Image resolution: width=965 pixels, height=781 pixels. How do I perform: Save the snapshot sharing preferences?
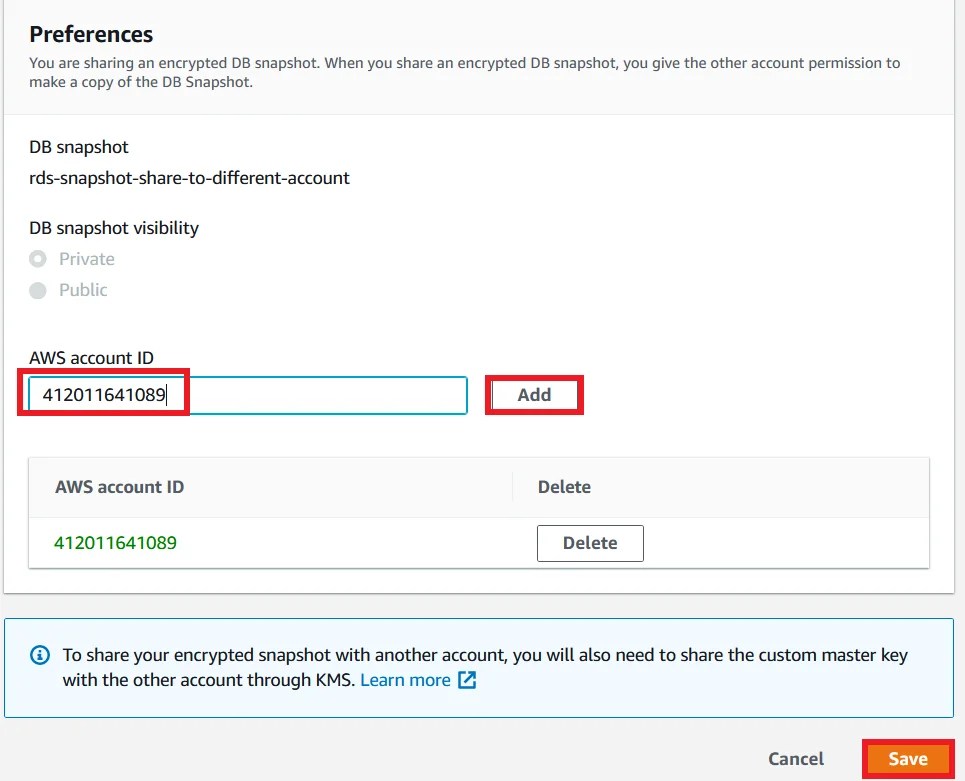907,759
